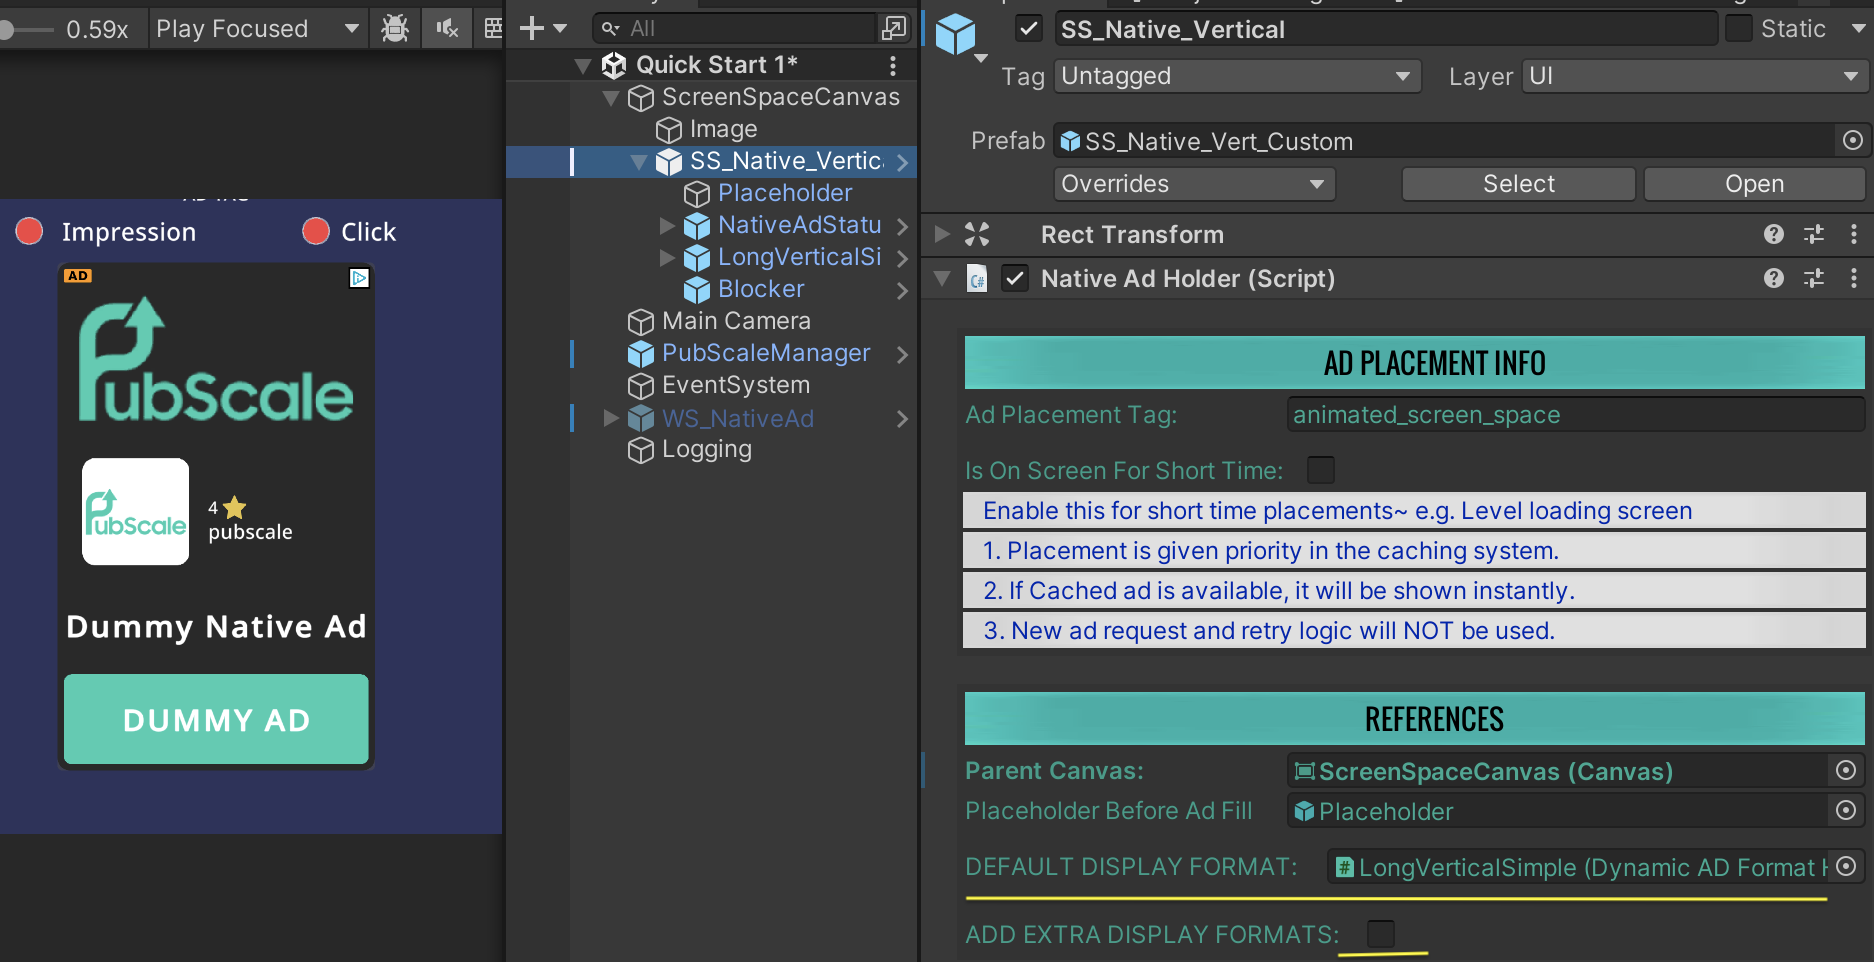Select PubScaleManager in the Hierarchy
The image size is (1874, 962).
click(x=765, y=353)
